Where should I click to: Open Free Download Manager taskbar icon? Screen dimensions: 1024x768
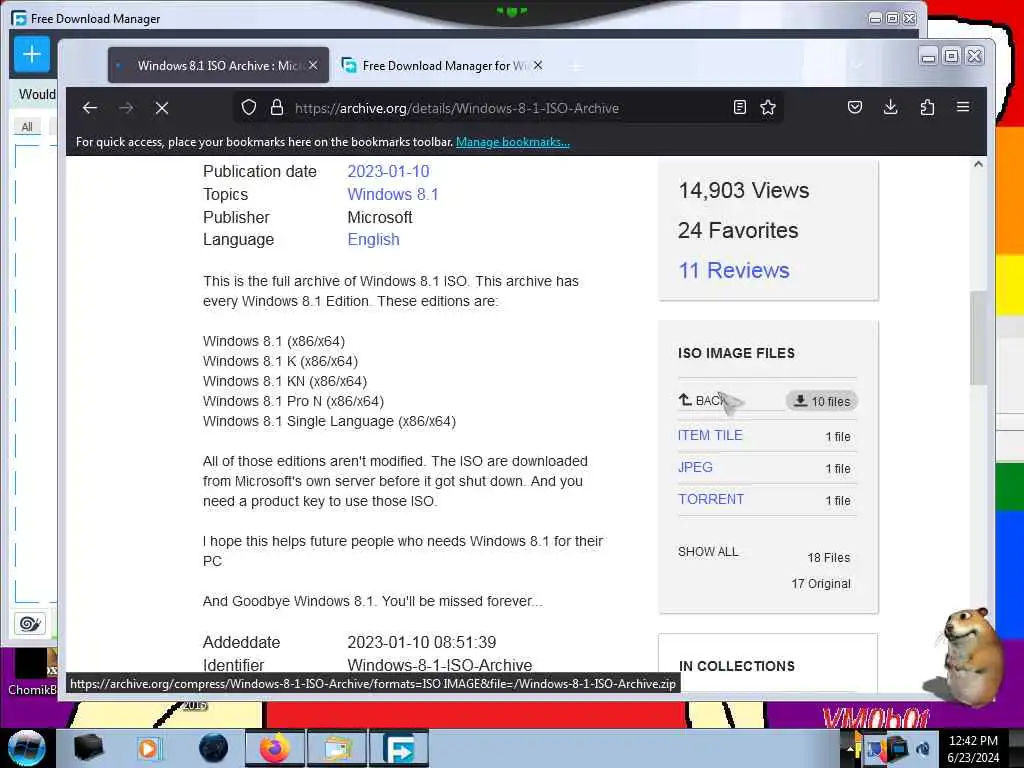click(399, 749)
